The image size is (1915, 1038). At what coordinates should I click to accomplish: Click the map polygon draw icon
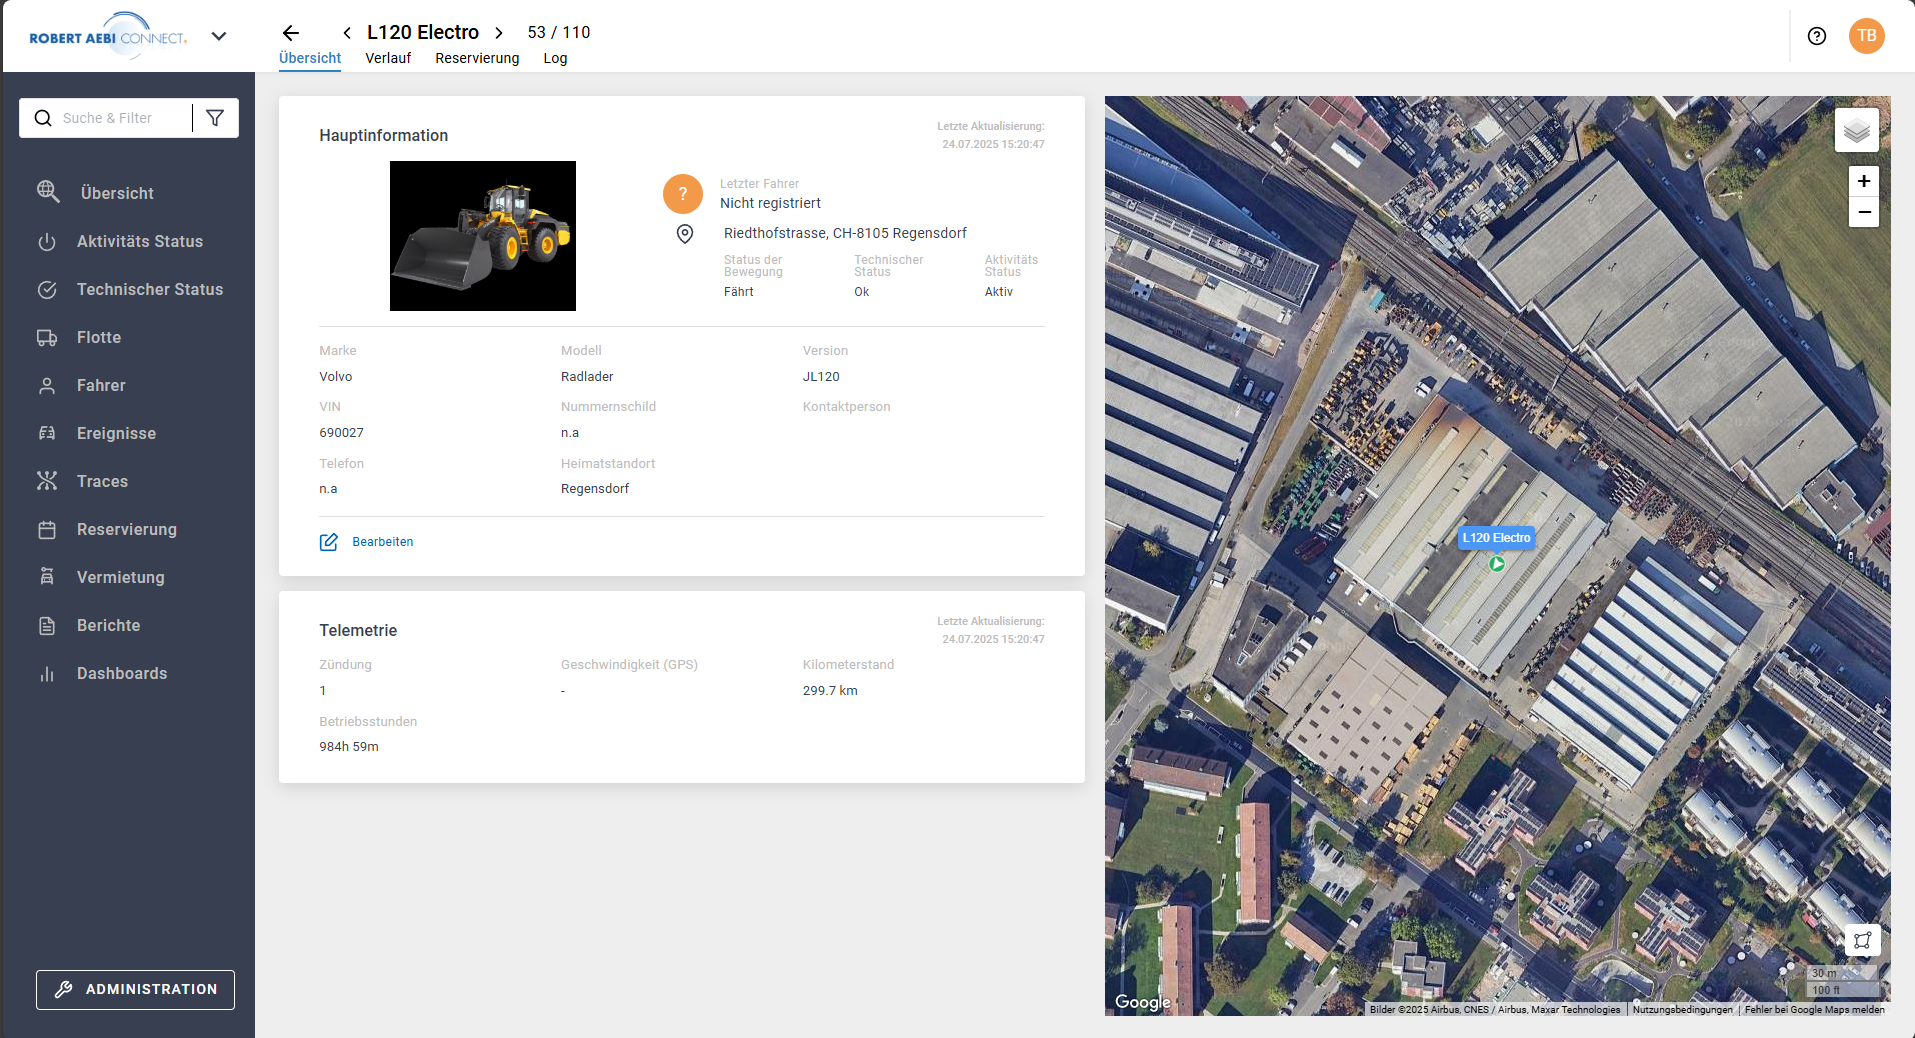[x=1861, y=940]
